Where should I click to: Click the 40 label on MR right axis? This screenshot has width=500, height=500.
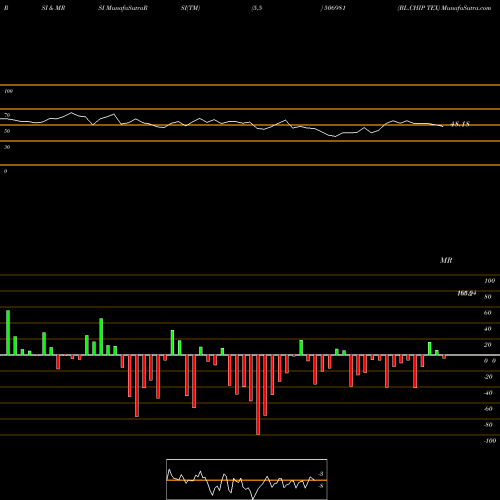488,329
